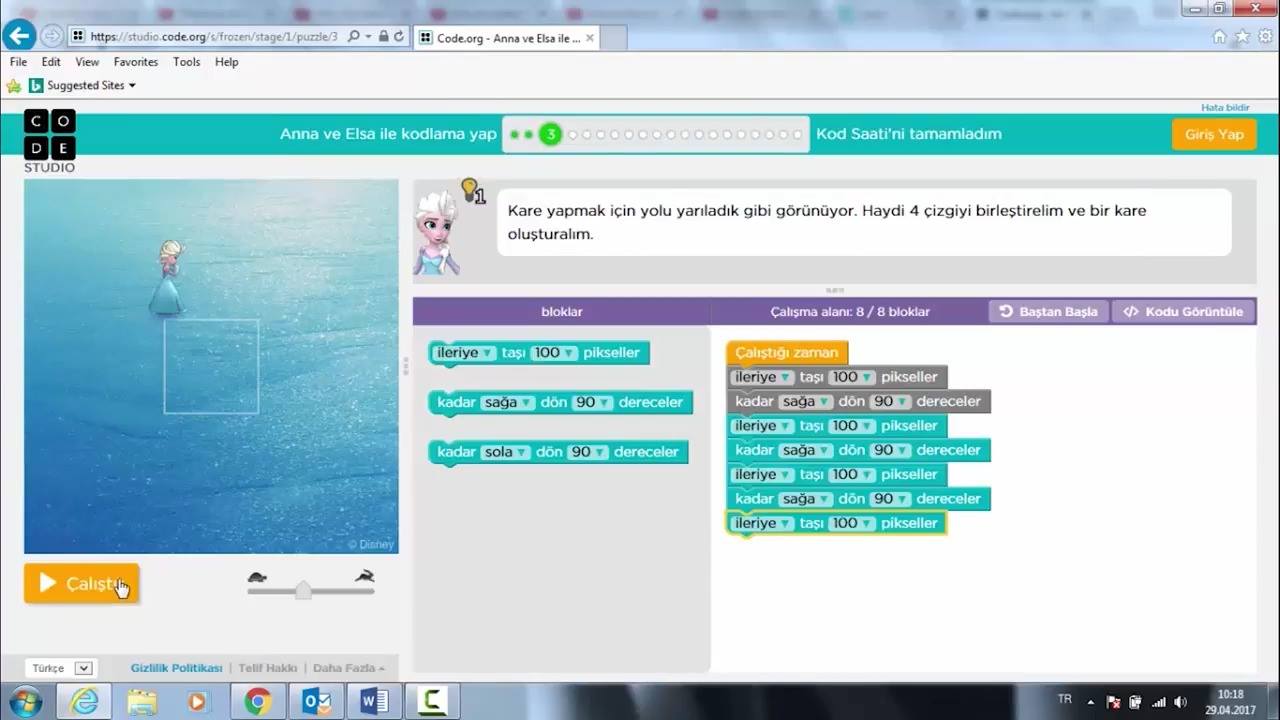1280x720 pixels.
Task: Refresh the page from the address bar
Action: point(399,36)
